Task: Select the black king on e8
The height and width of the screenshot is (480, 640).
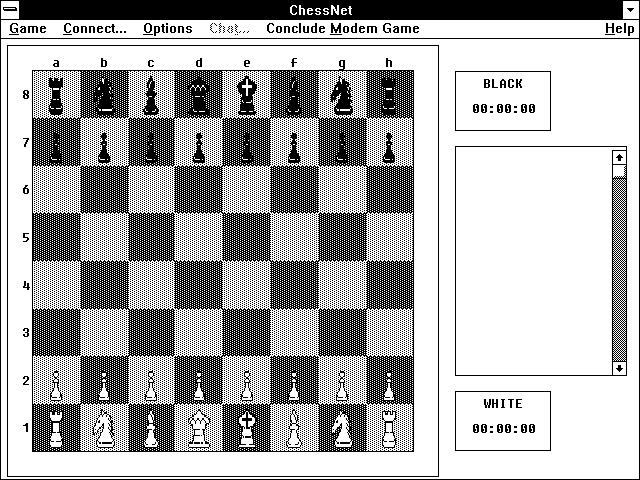Action: click(x=247, y=94)
